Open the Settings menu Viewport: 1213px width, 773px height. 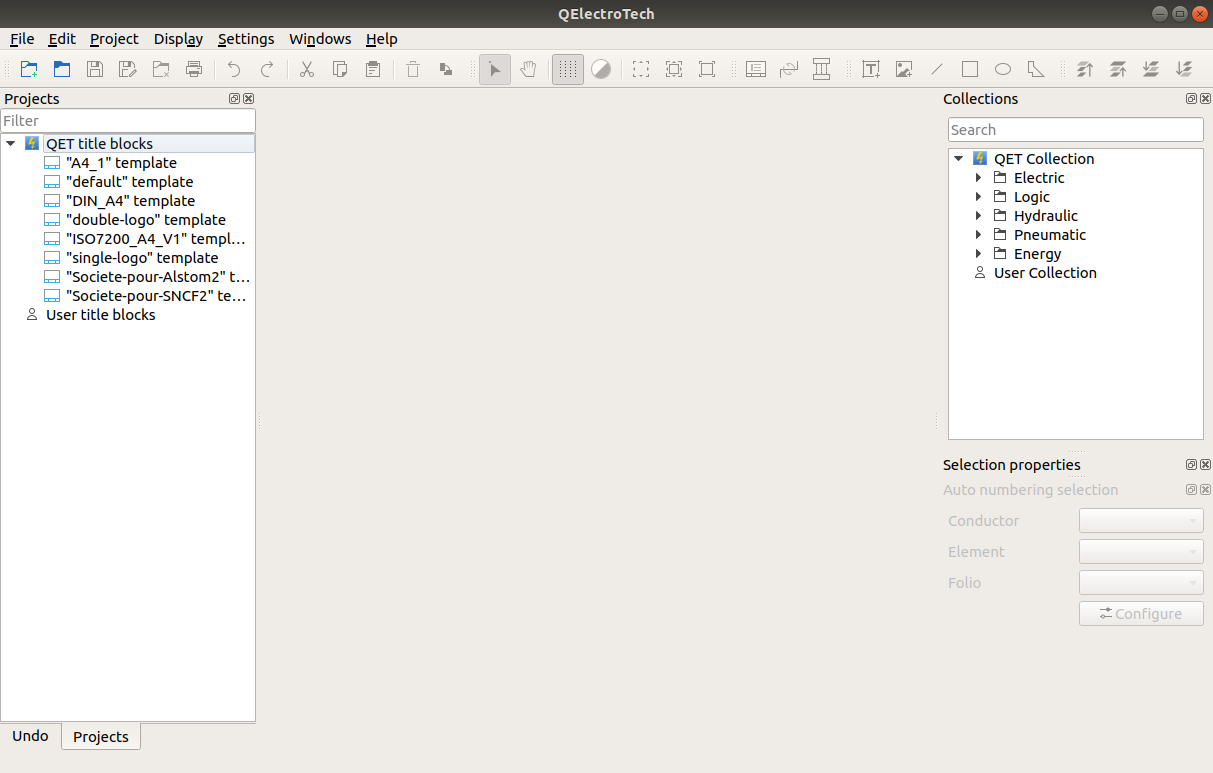246,39
